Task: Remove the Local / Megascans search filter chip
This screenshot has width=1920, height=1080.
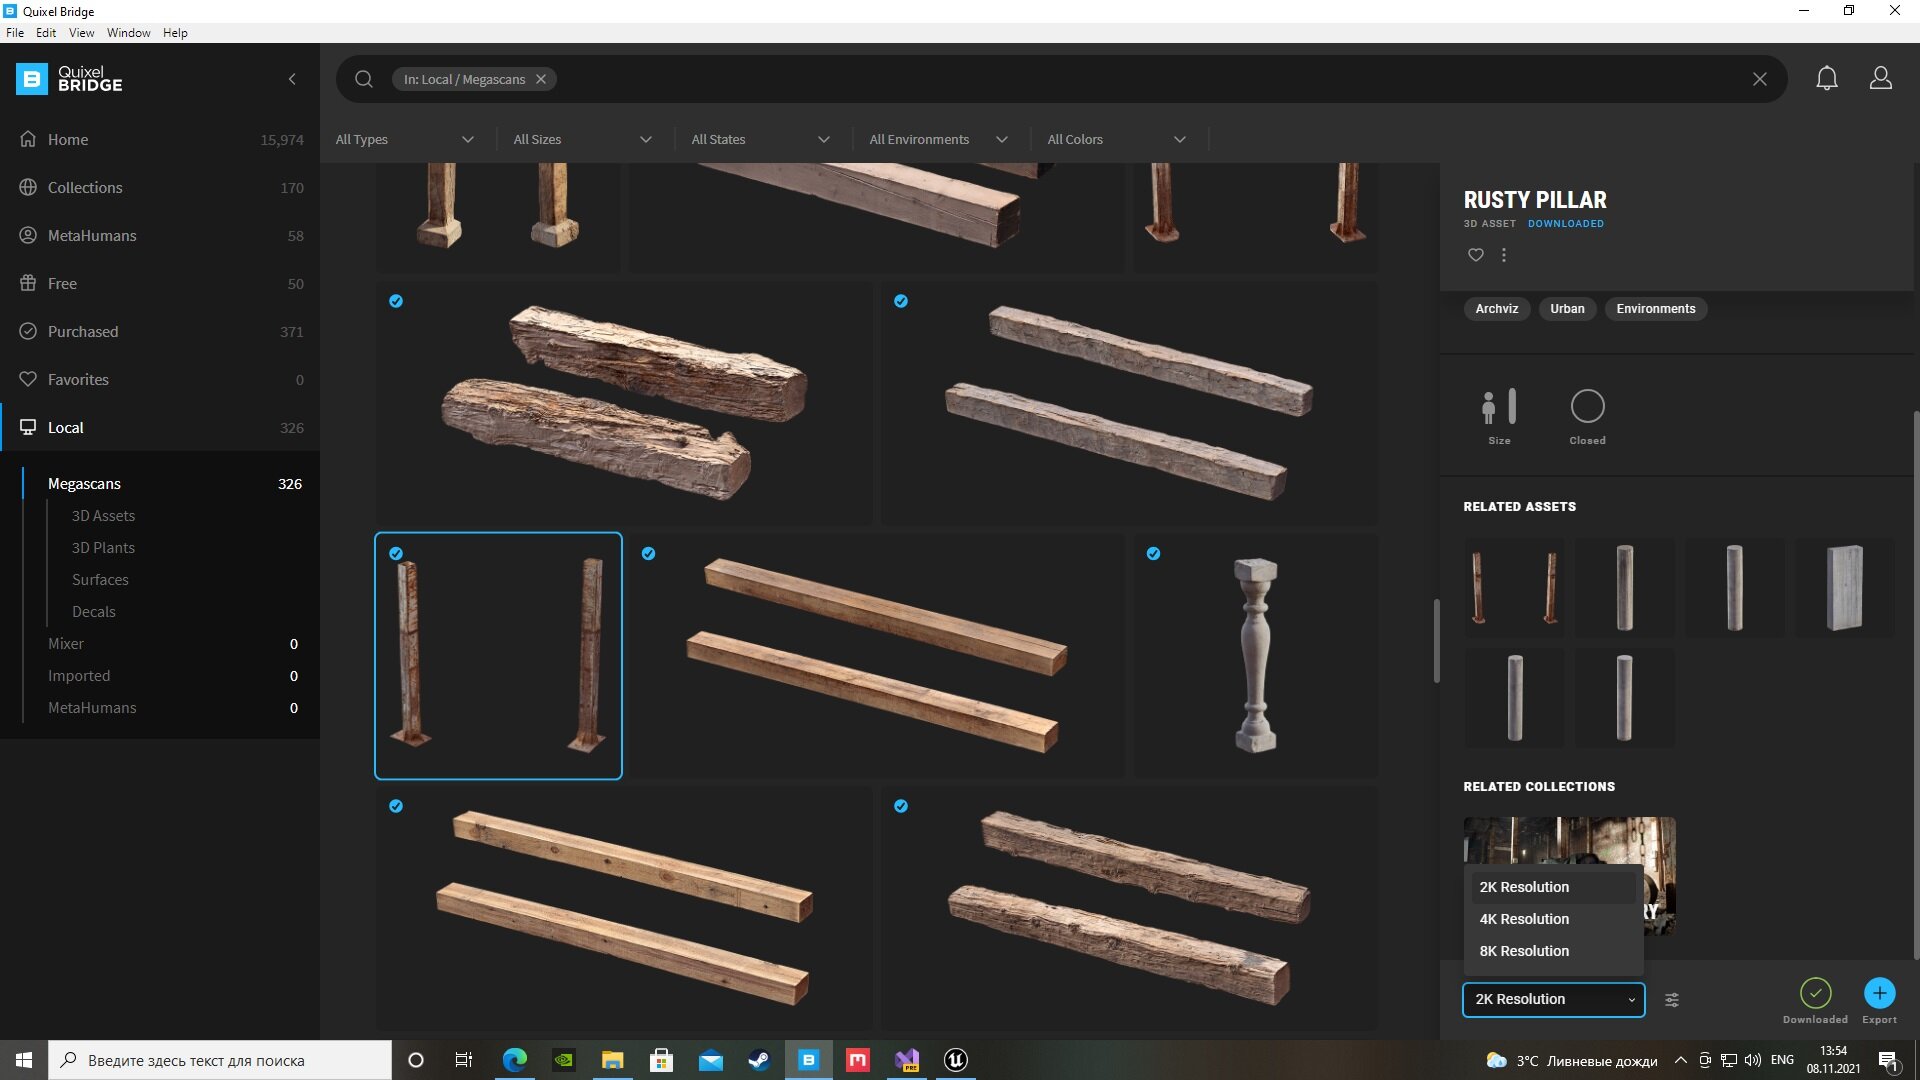Action: point(541,79)
